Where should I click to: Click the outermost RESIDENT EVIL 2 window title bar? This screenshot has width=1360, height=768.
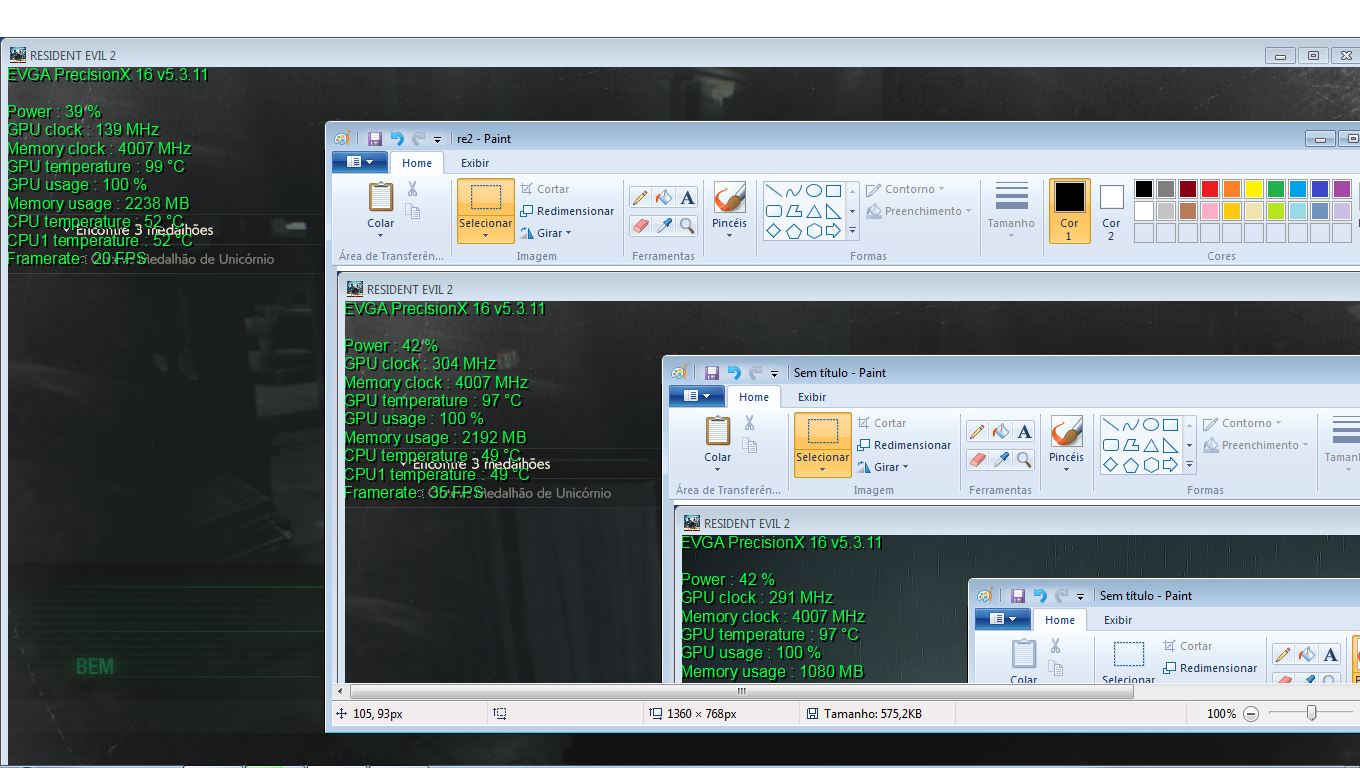680,55
